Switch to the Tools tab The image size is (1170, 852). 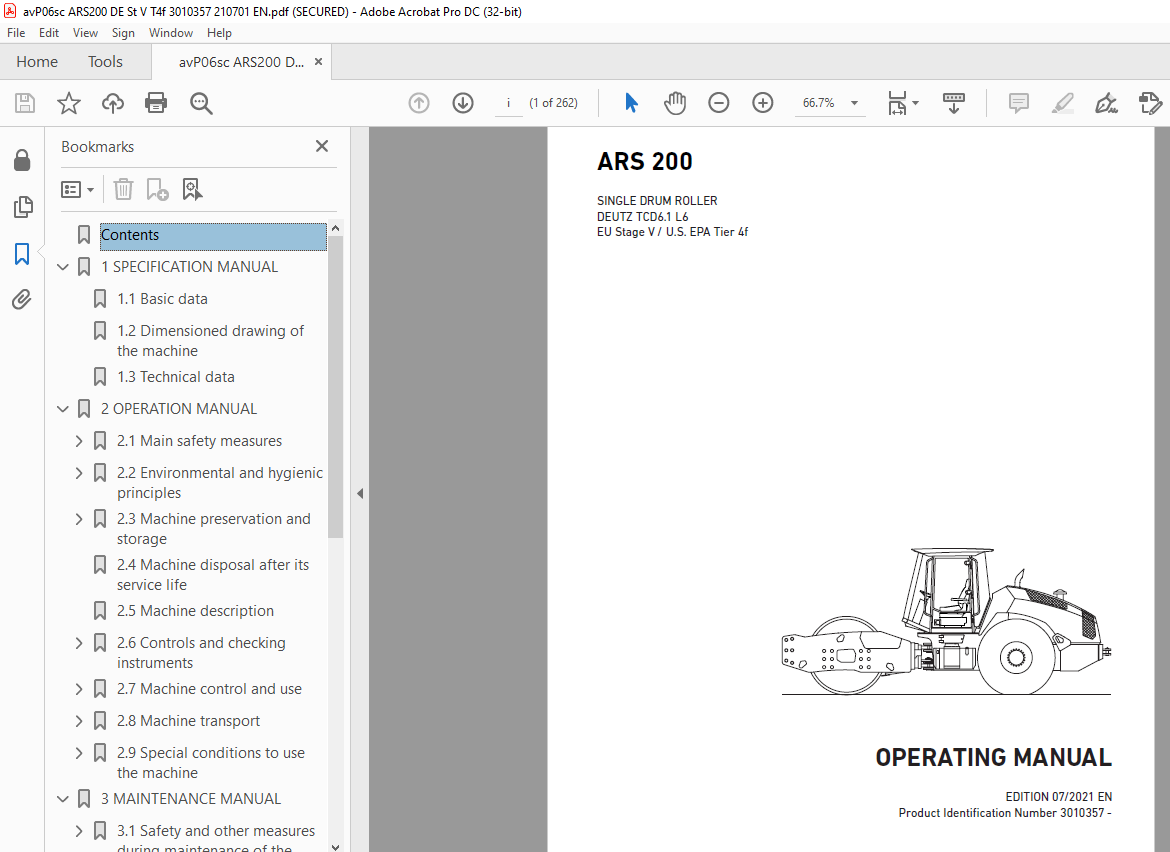(x=105, y=62)
